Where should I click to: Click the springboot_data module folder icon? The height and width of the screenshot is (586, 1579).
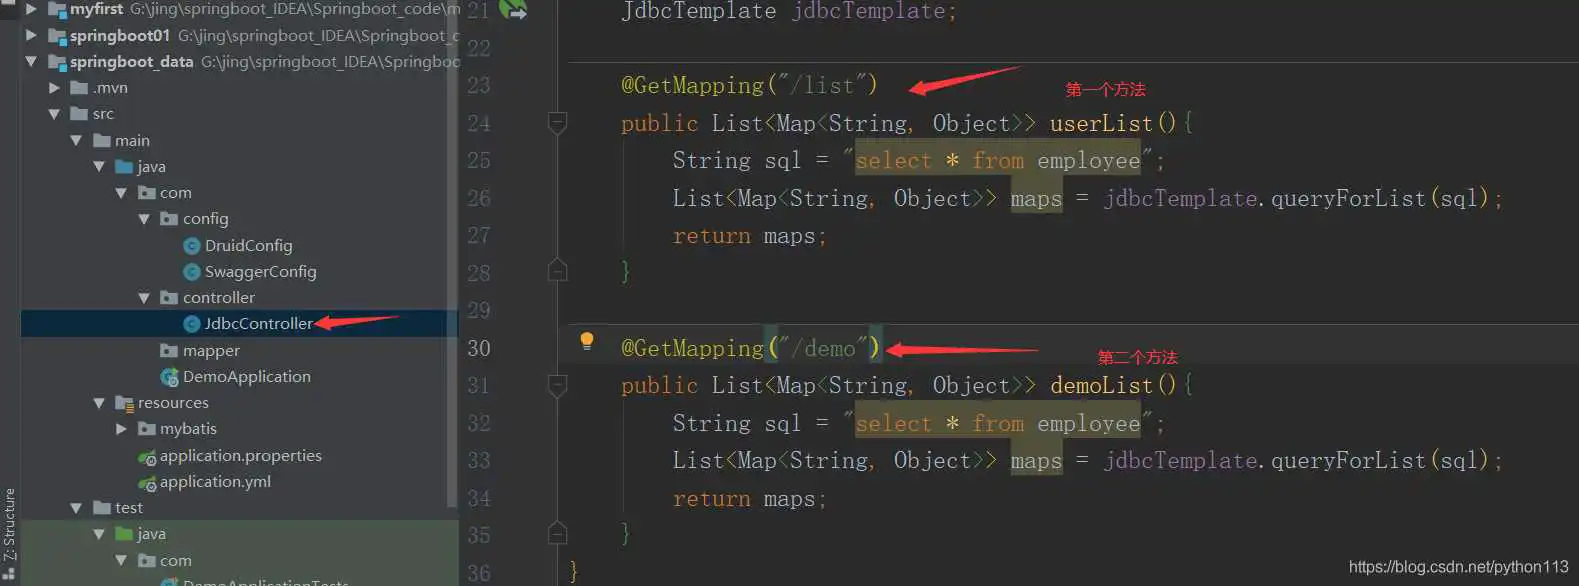[57, 62]
